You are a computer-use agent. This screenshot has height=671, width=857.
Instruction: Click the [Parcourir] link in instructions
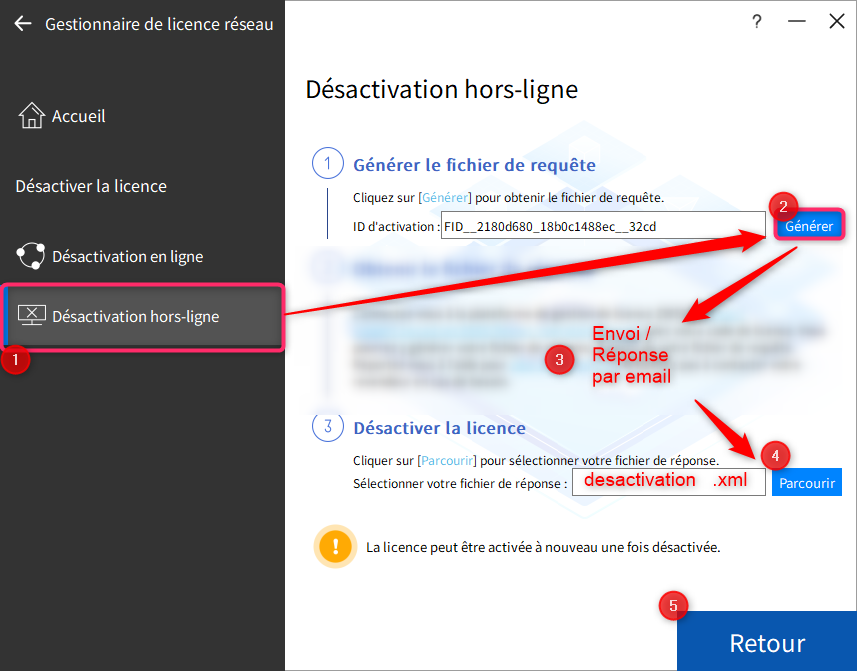[448, 461]
